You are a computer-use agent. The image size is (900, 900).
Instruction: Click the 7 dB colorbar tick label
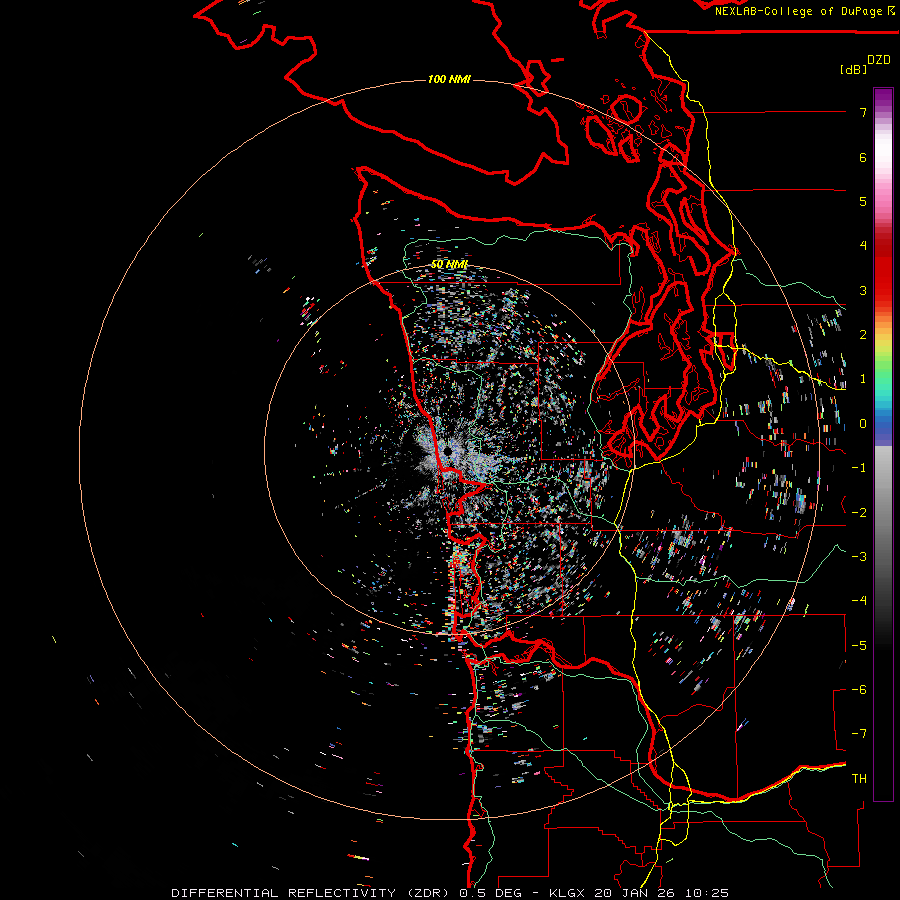(x=863, y=112)
